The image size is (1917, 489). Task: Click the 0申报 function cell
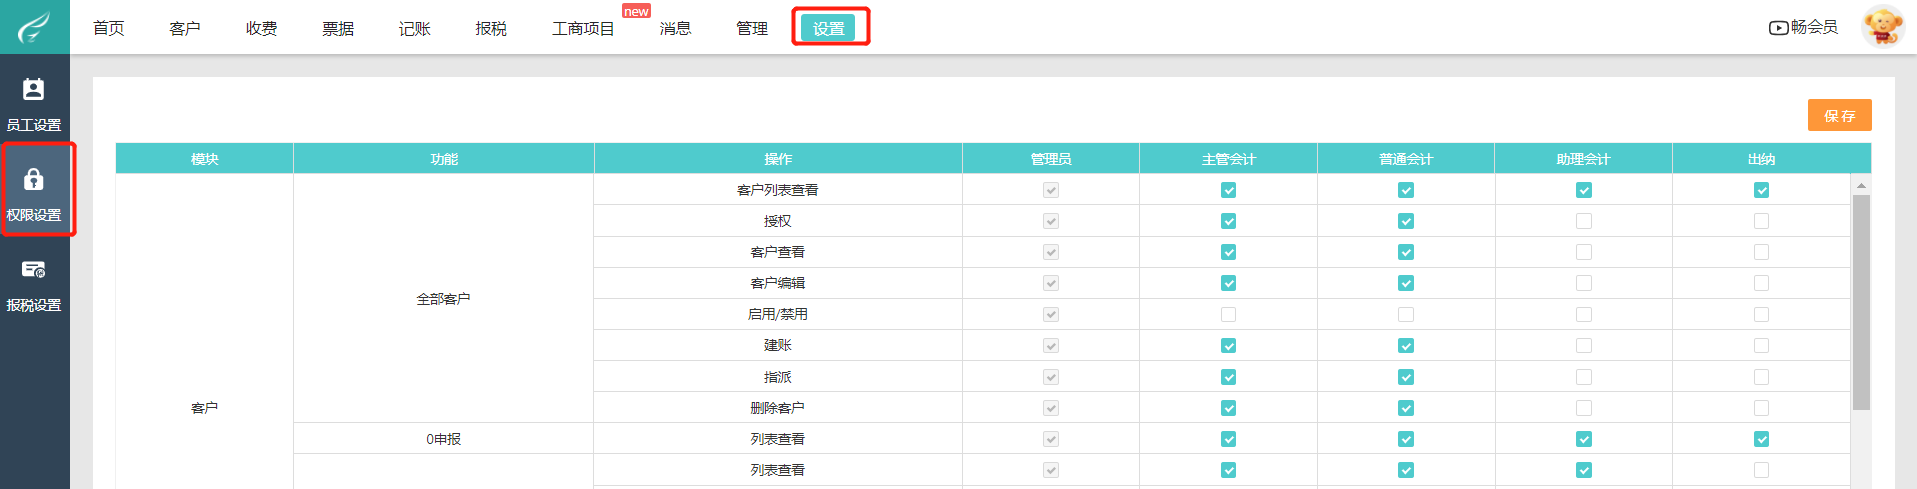[x=444, y=439]
